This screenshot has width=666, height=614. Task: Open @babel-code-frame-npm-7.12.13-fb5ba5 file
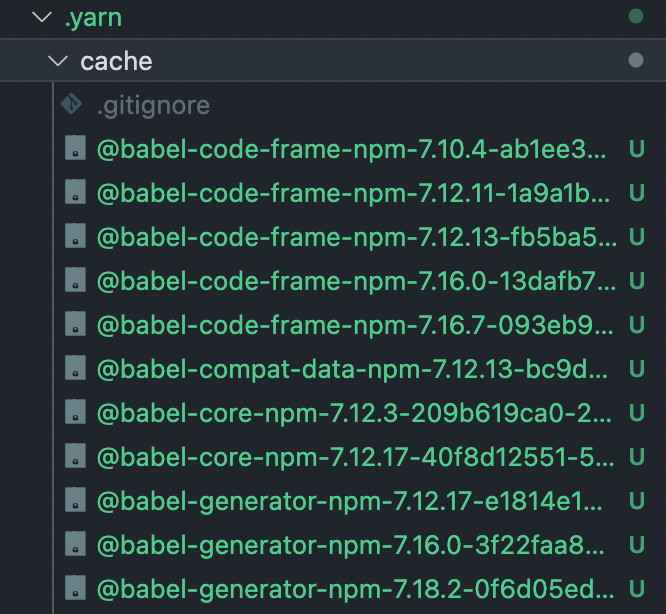[x=357, y=237]
